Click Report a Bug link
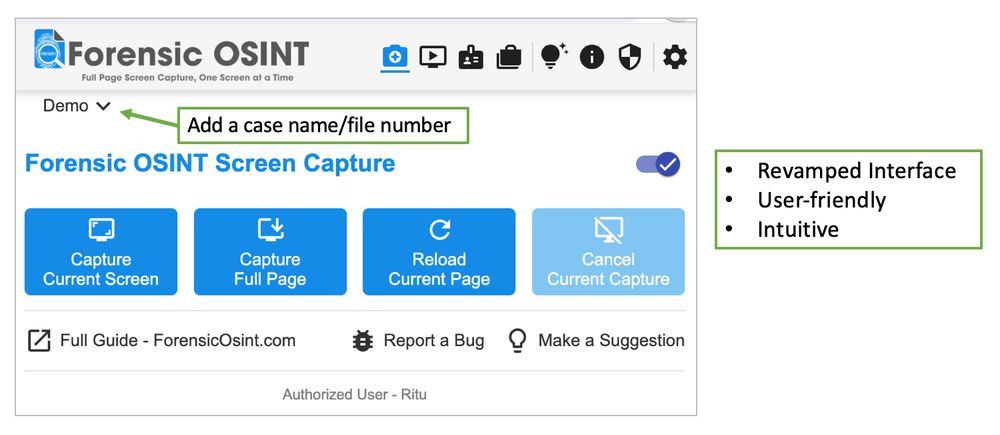Image resolution: width=1000 pixels, height=435 pixels. pyautogui.click(x=418, y=341)
